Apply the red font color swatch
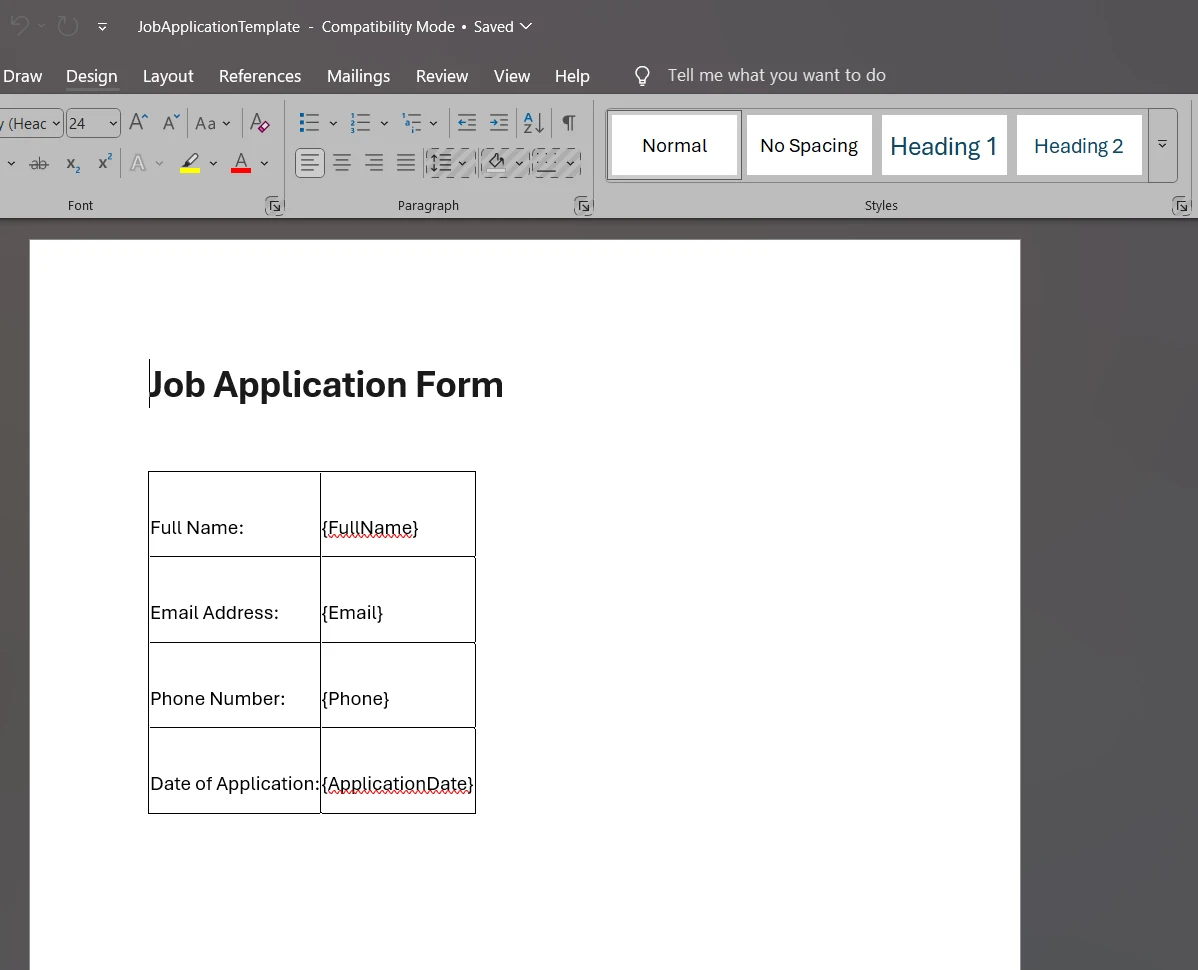The width and height of the screenshot is (1198, 970). click(241, 163)
